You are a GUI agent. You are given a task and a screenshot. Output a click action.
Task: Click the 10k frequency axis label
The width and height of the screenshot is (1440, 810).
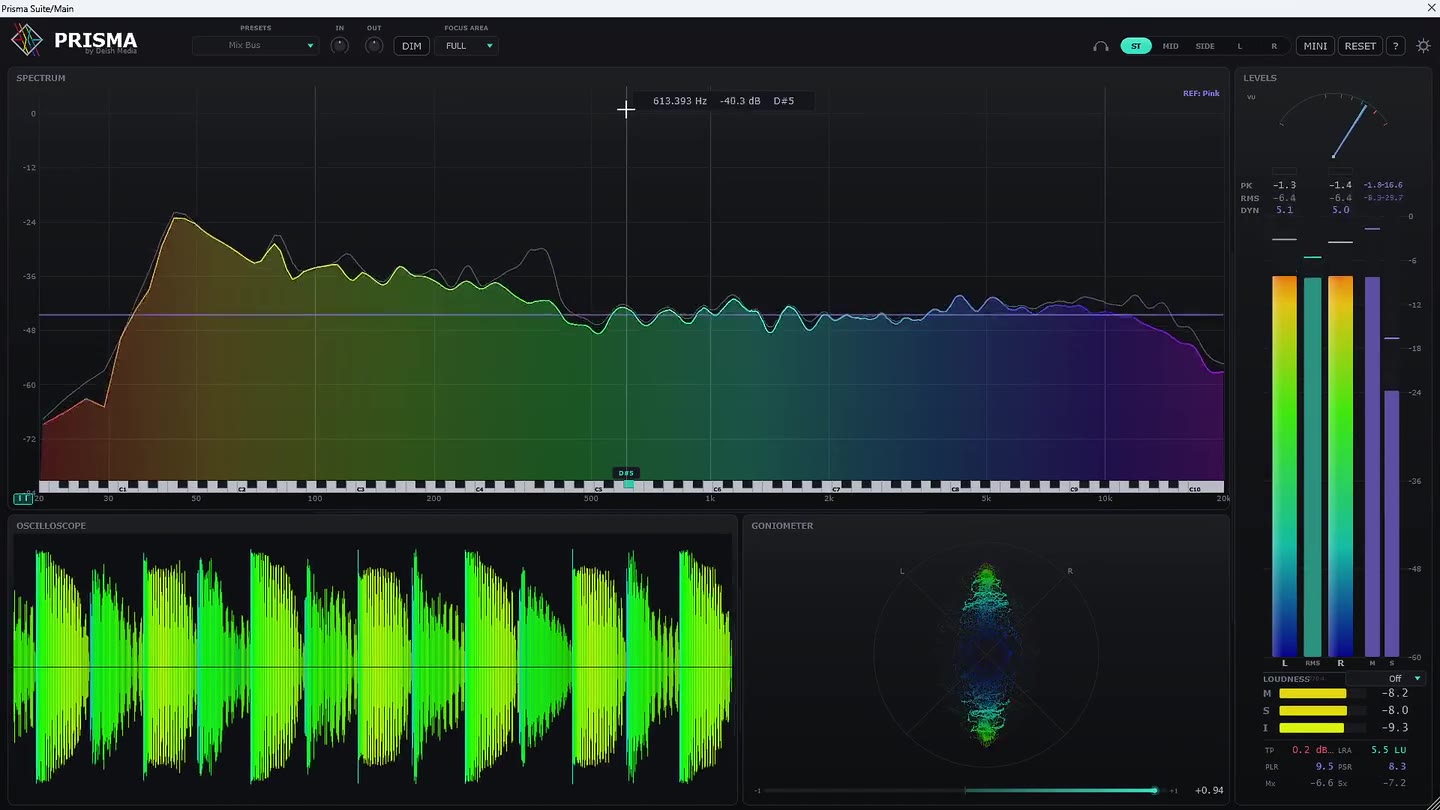click(1105, 498)
